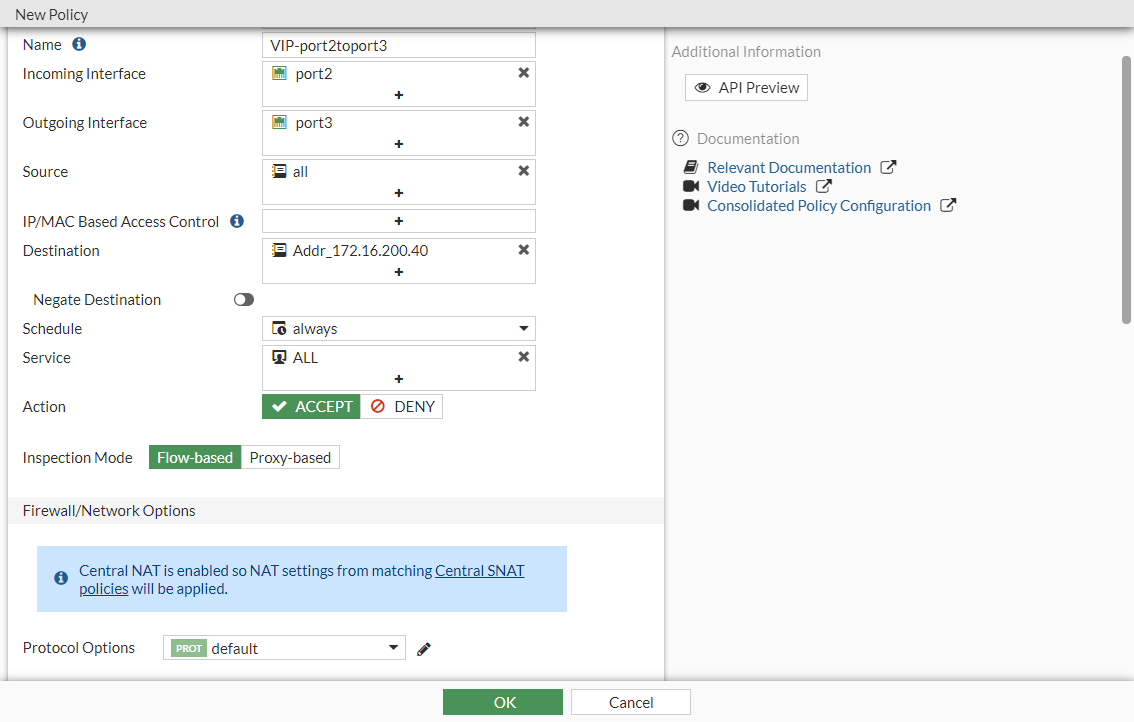Set Action to DENY
Image resolution: width=1134 pixels, height=722 pixels.
coord(402,407)
